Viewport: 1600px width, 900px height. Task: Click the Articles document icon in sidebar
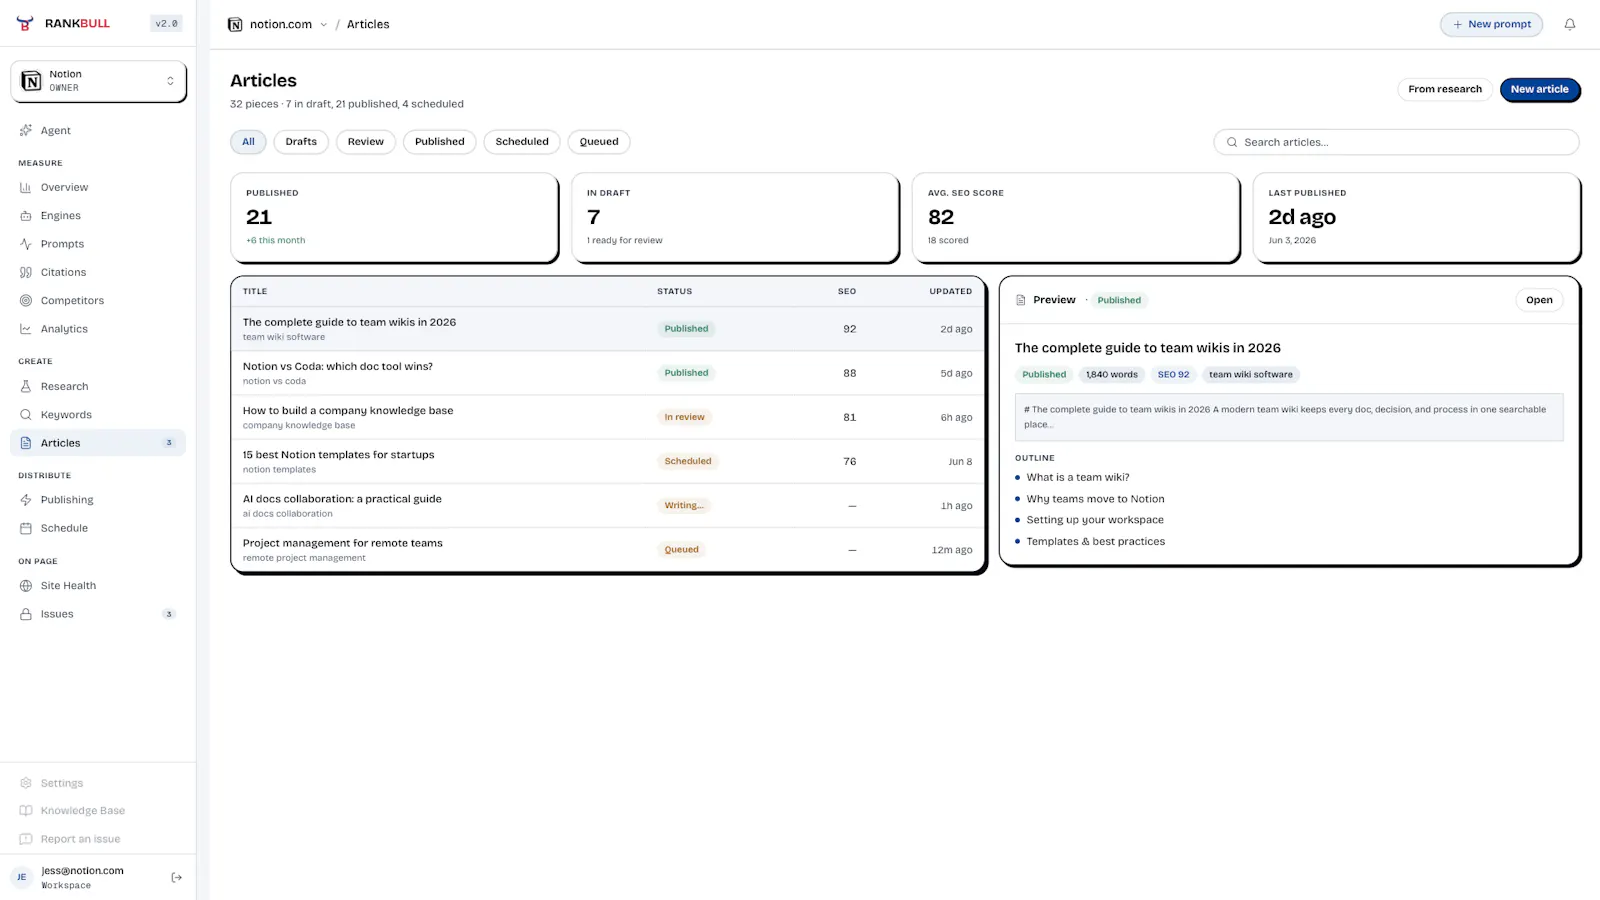(26, 443)
